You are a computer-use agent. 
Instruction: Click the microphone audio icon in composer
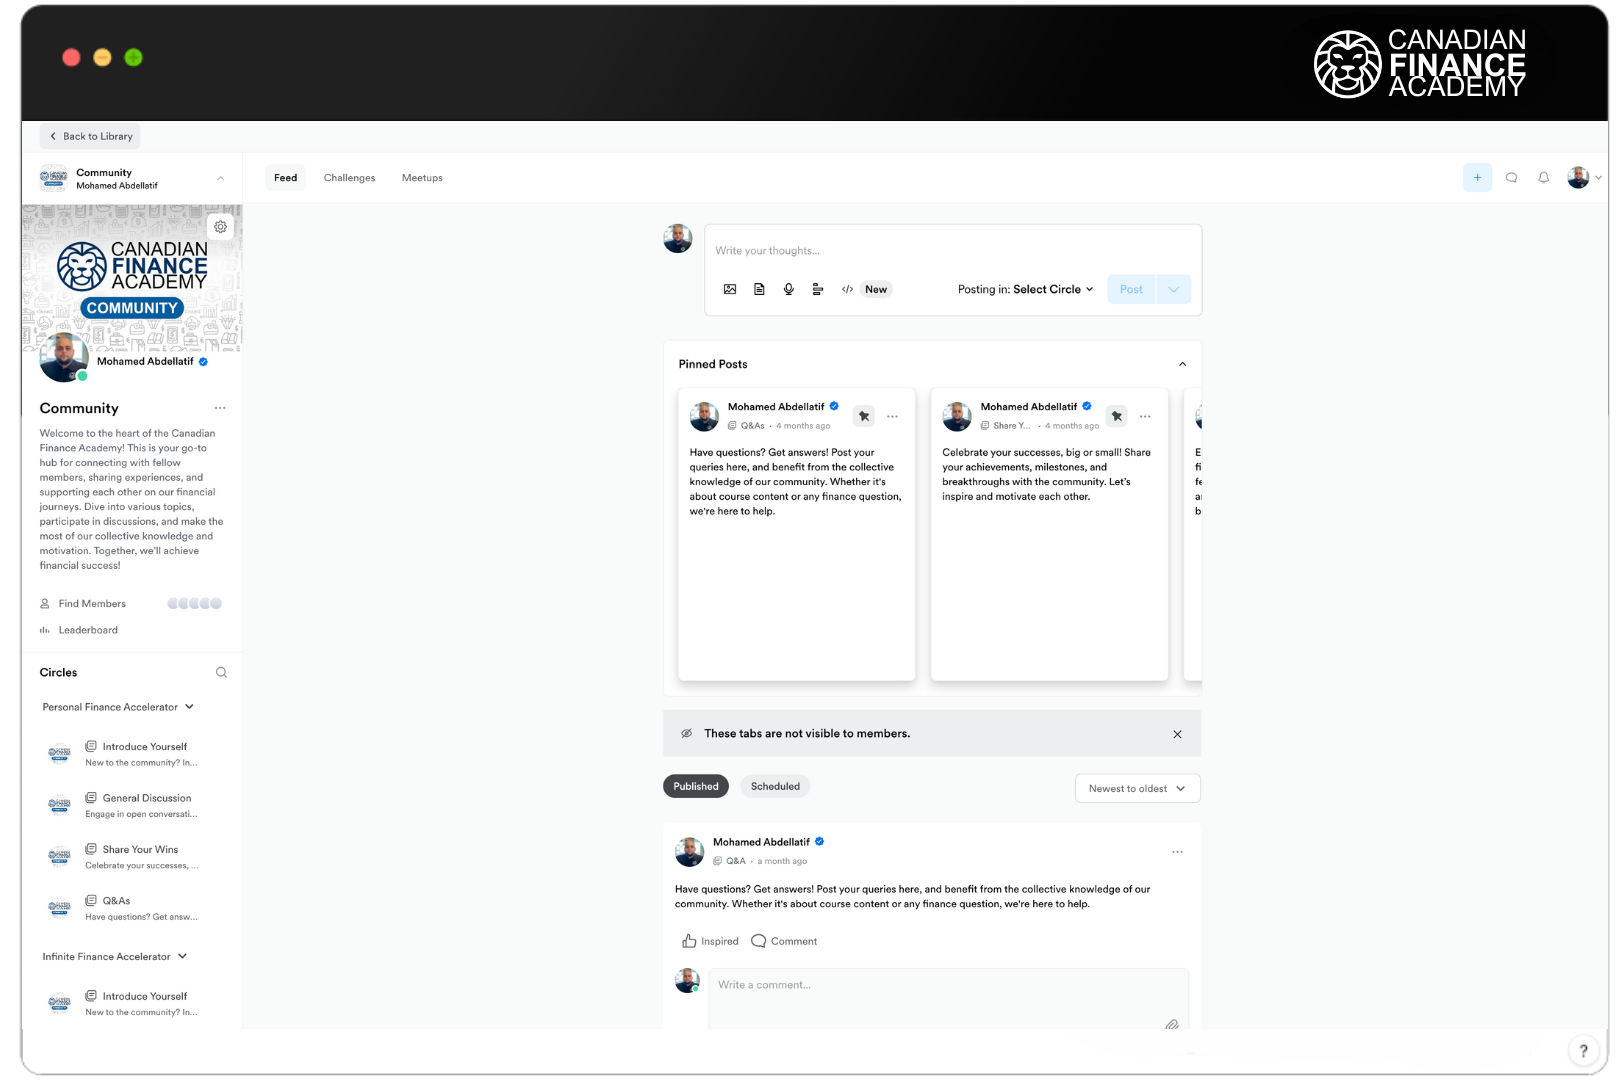[x=789, y=289]
